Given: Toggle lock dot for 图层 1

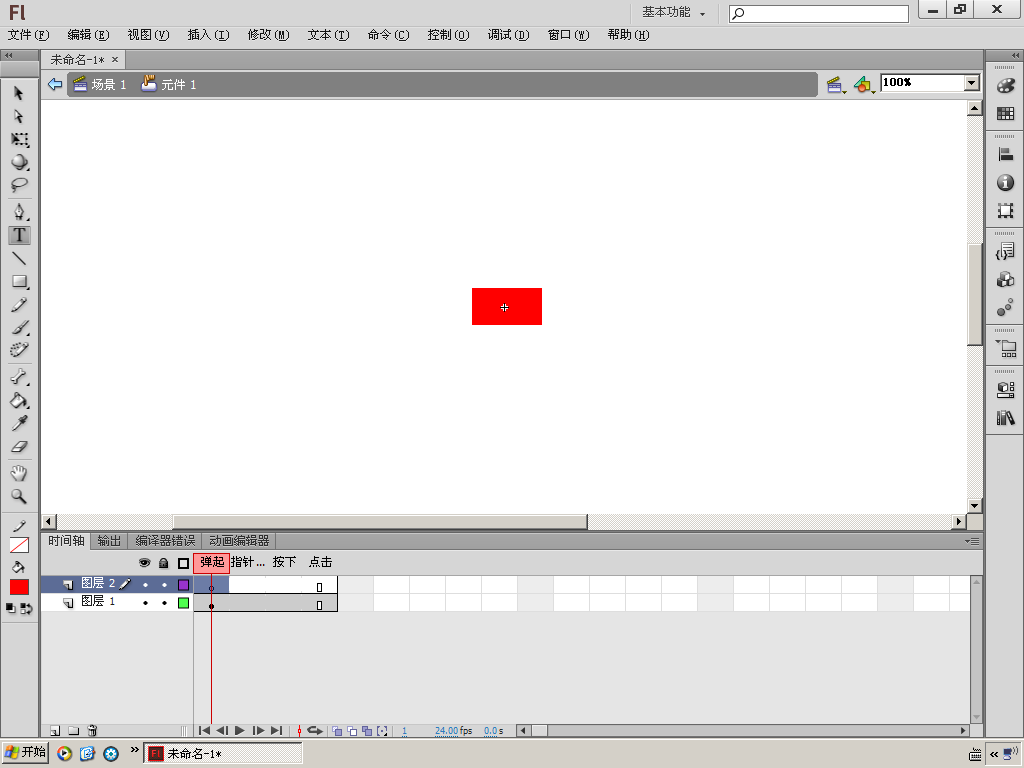Looking at the screenshot, I should point(164,603).
